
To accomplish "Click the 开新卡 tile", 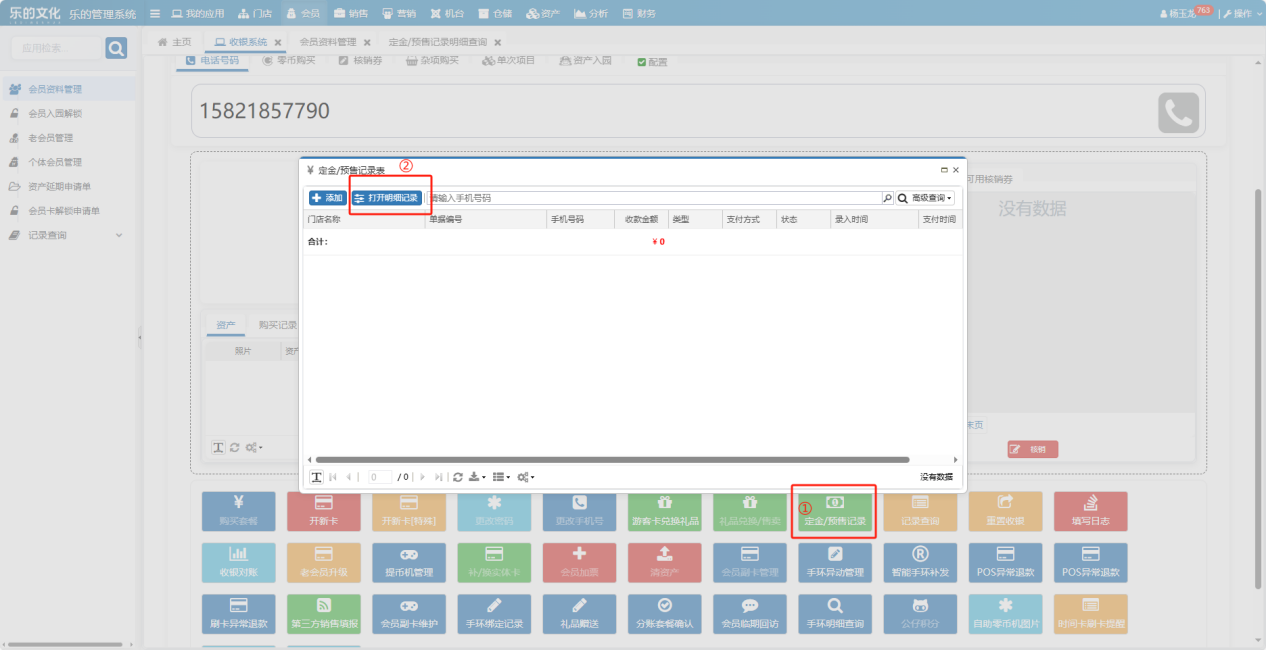I will coord(323,511).
